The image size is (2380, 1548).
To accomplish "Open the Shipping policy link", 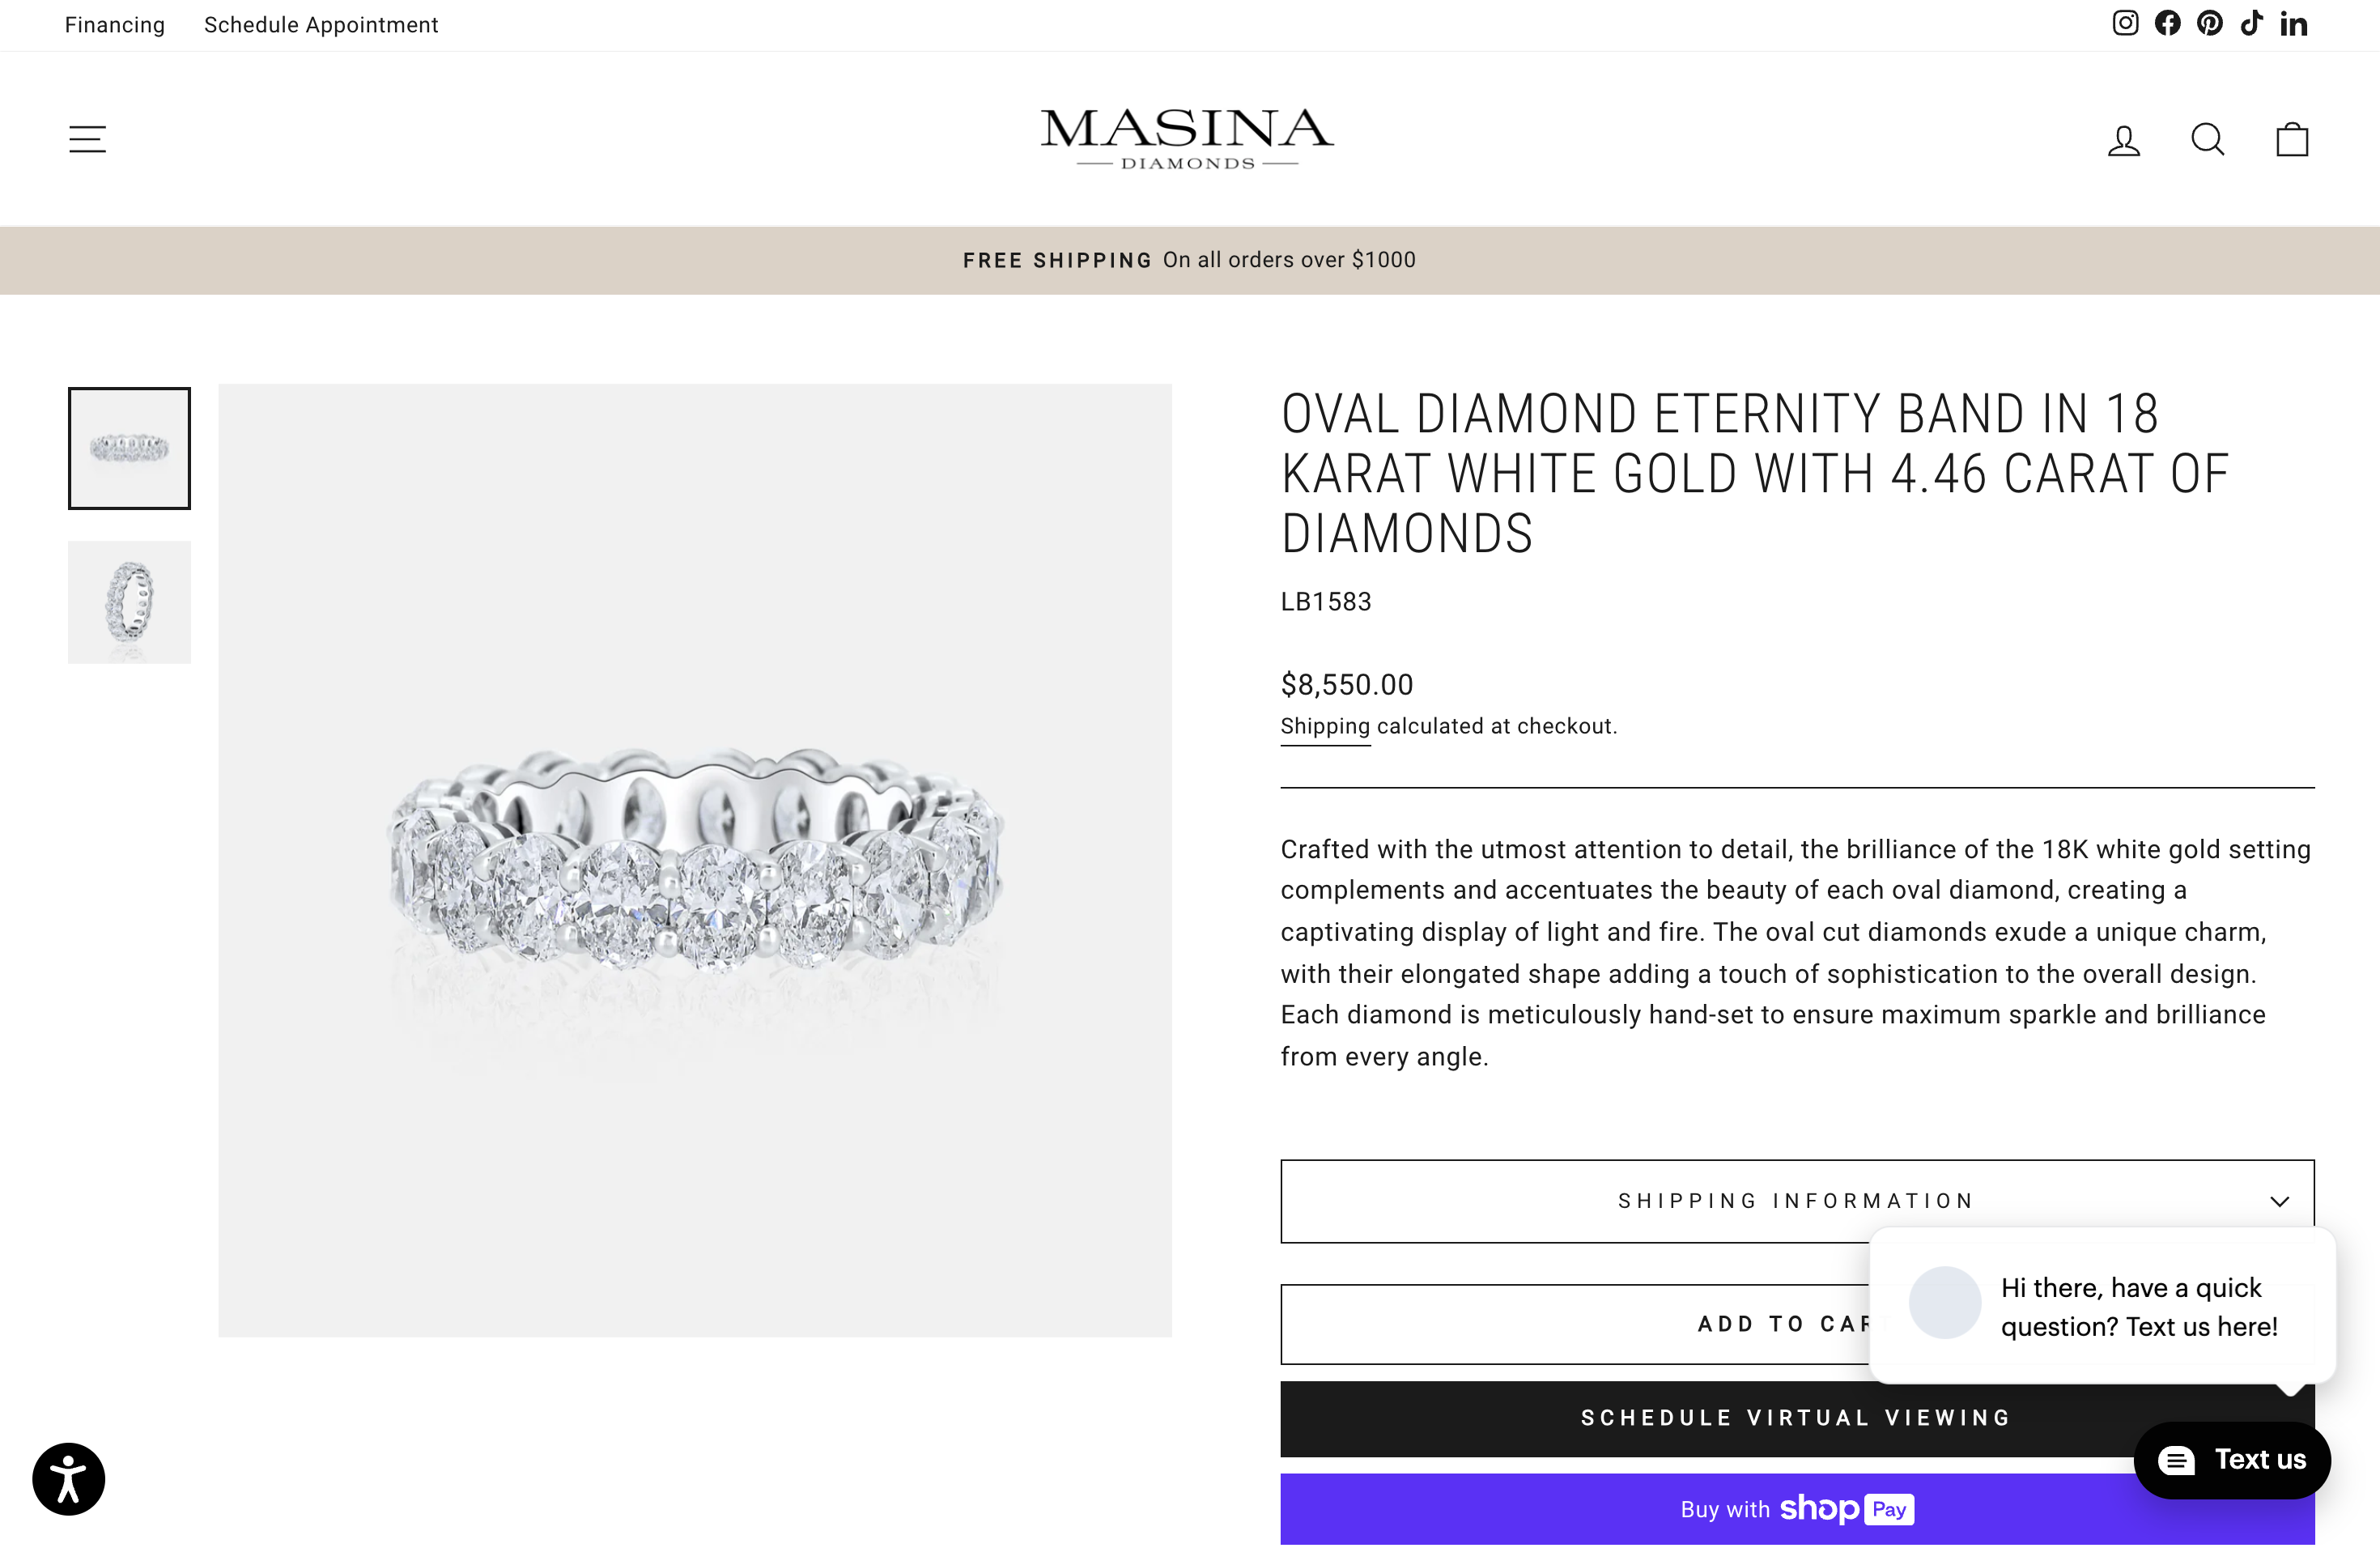I will click(1324, 727).
